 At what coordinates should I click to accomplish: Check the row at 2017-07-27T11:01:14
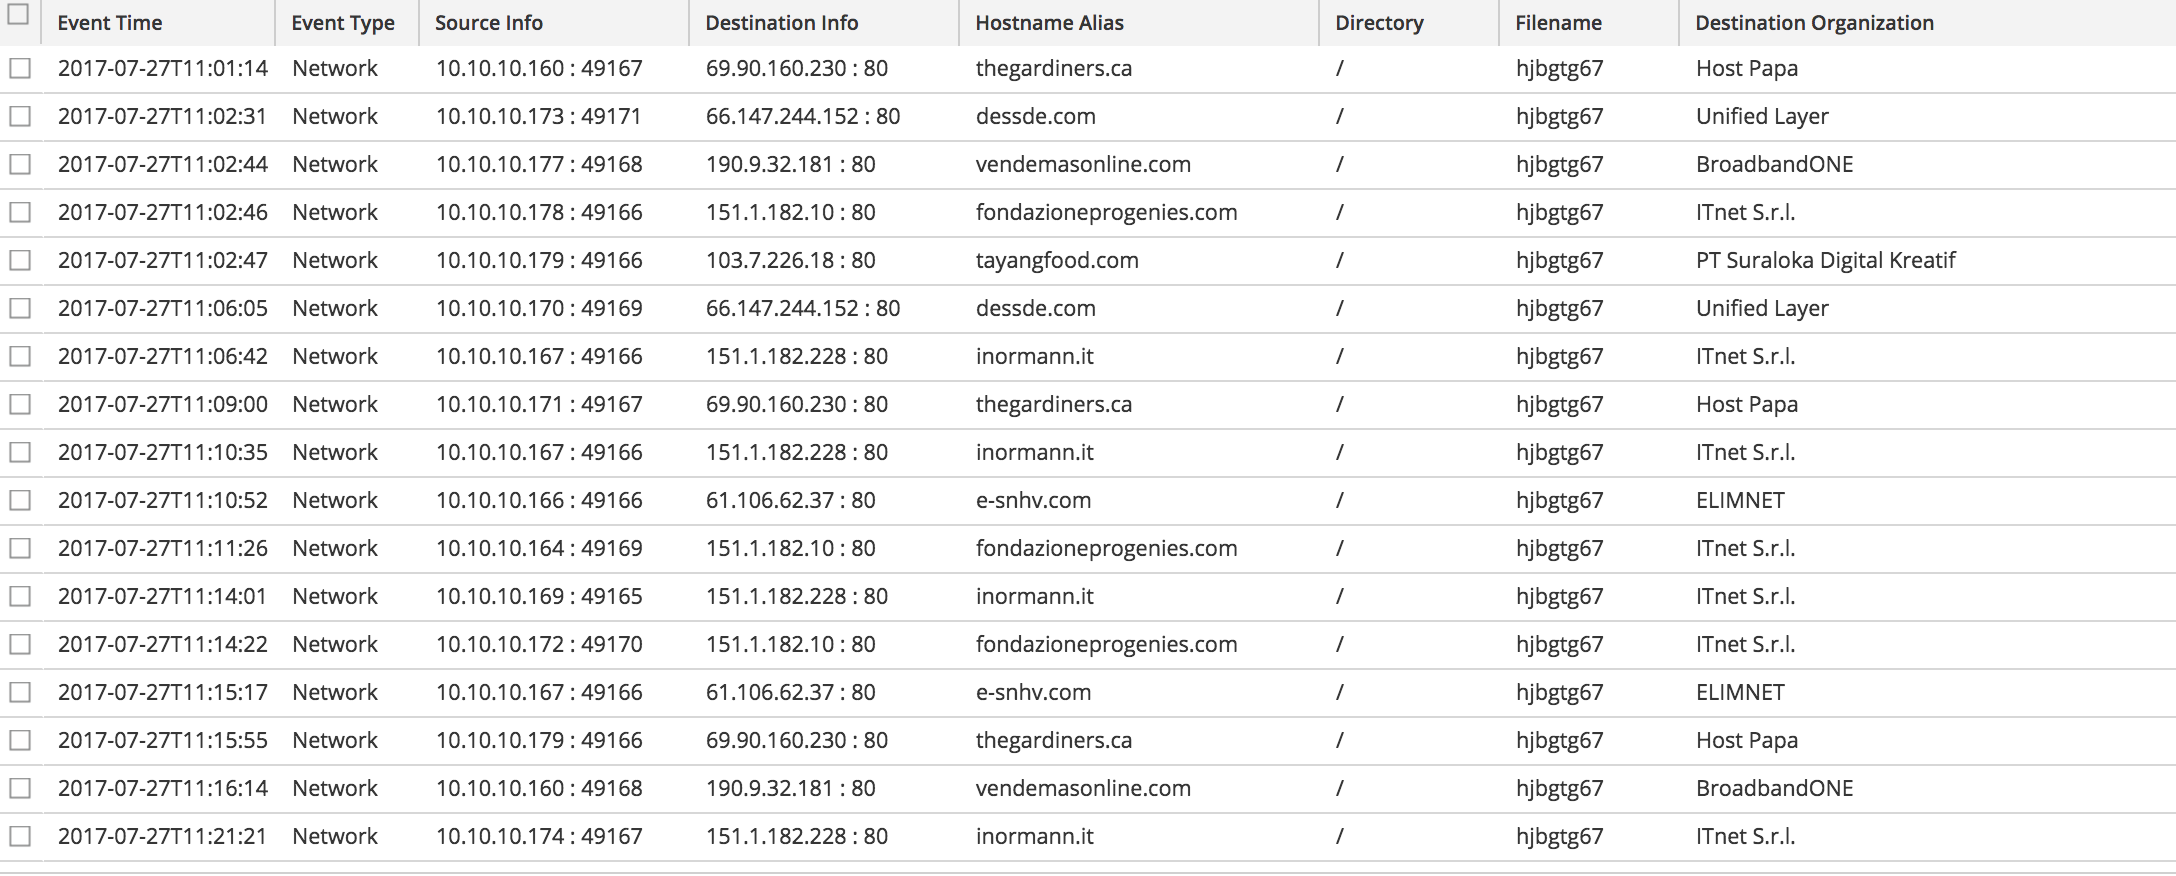click(20, 69)
